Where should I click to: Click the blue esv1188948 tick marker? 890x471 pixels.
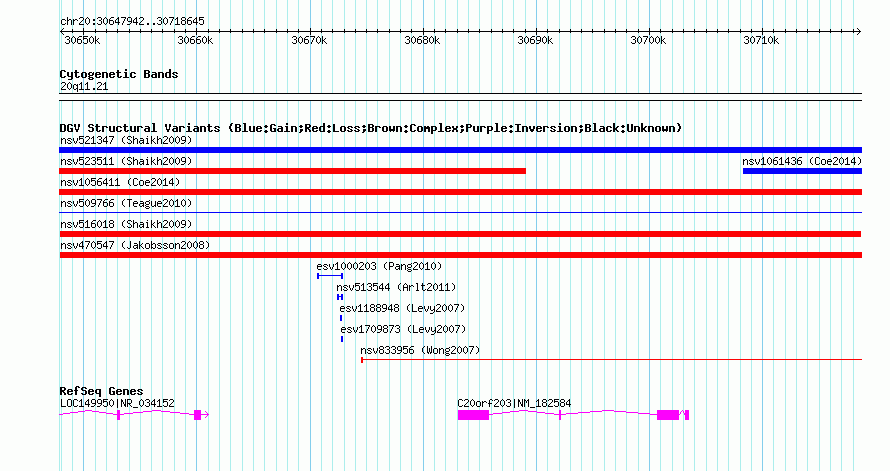point(341,318)
